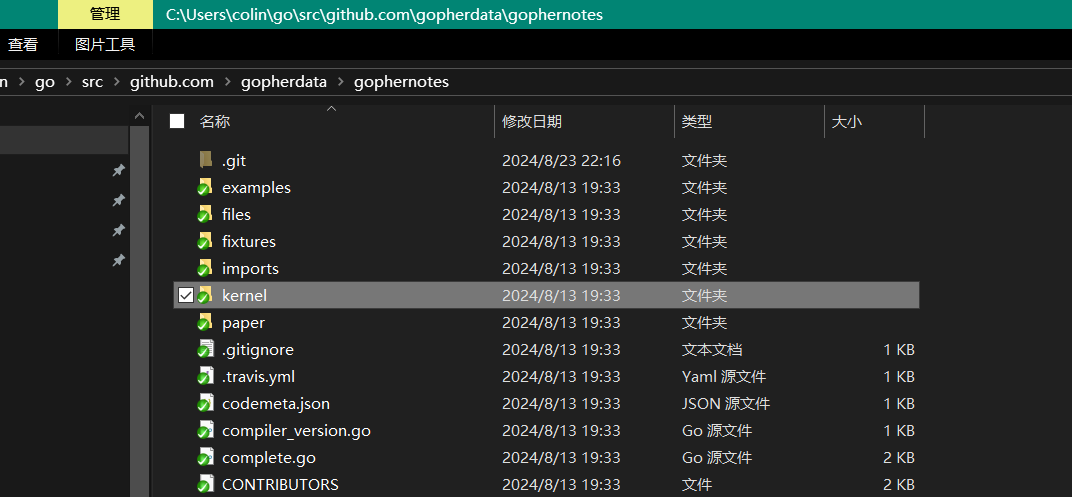Sort files by 修改日期 column
This screenshot has height=497, width=1072.
pos(532,121)
